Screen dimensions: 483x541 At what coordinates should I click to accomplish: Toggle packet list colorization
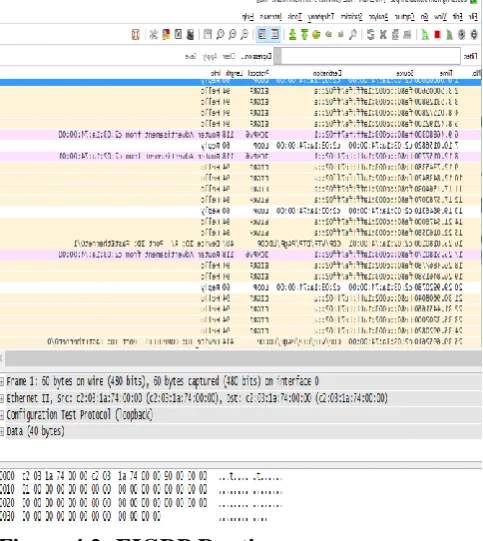275,35
